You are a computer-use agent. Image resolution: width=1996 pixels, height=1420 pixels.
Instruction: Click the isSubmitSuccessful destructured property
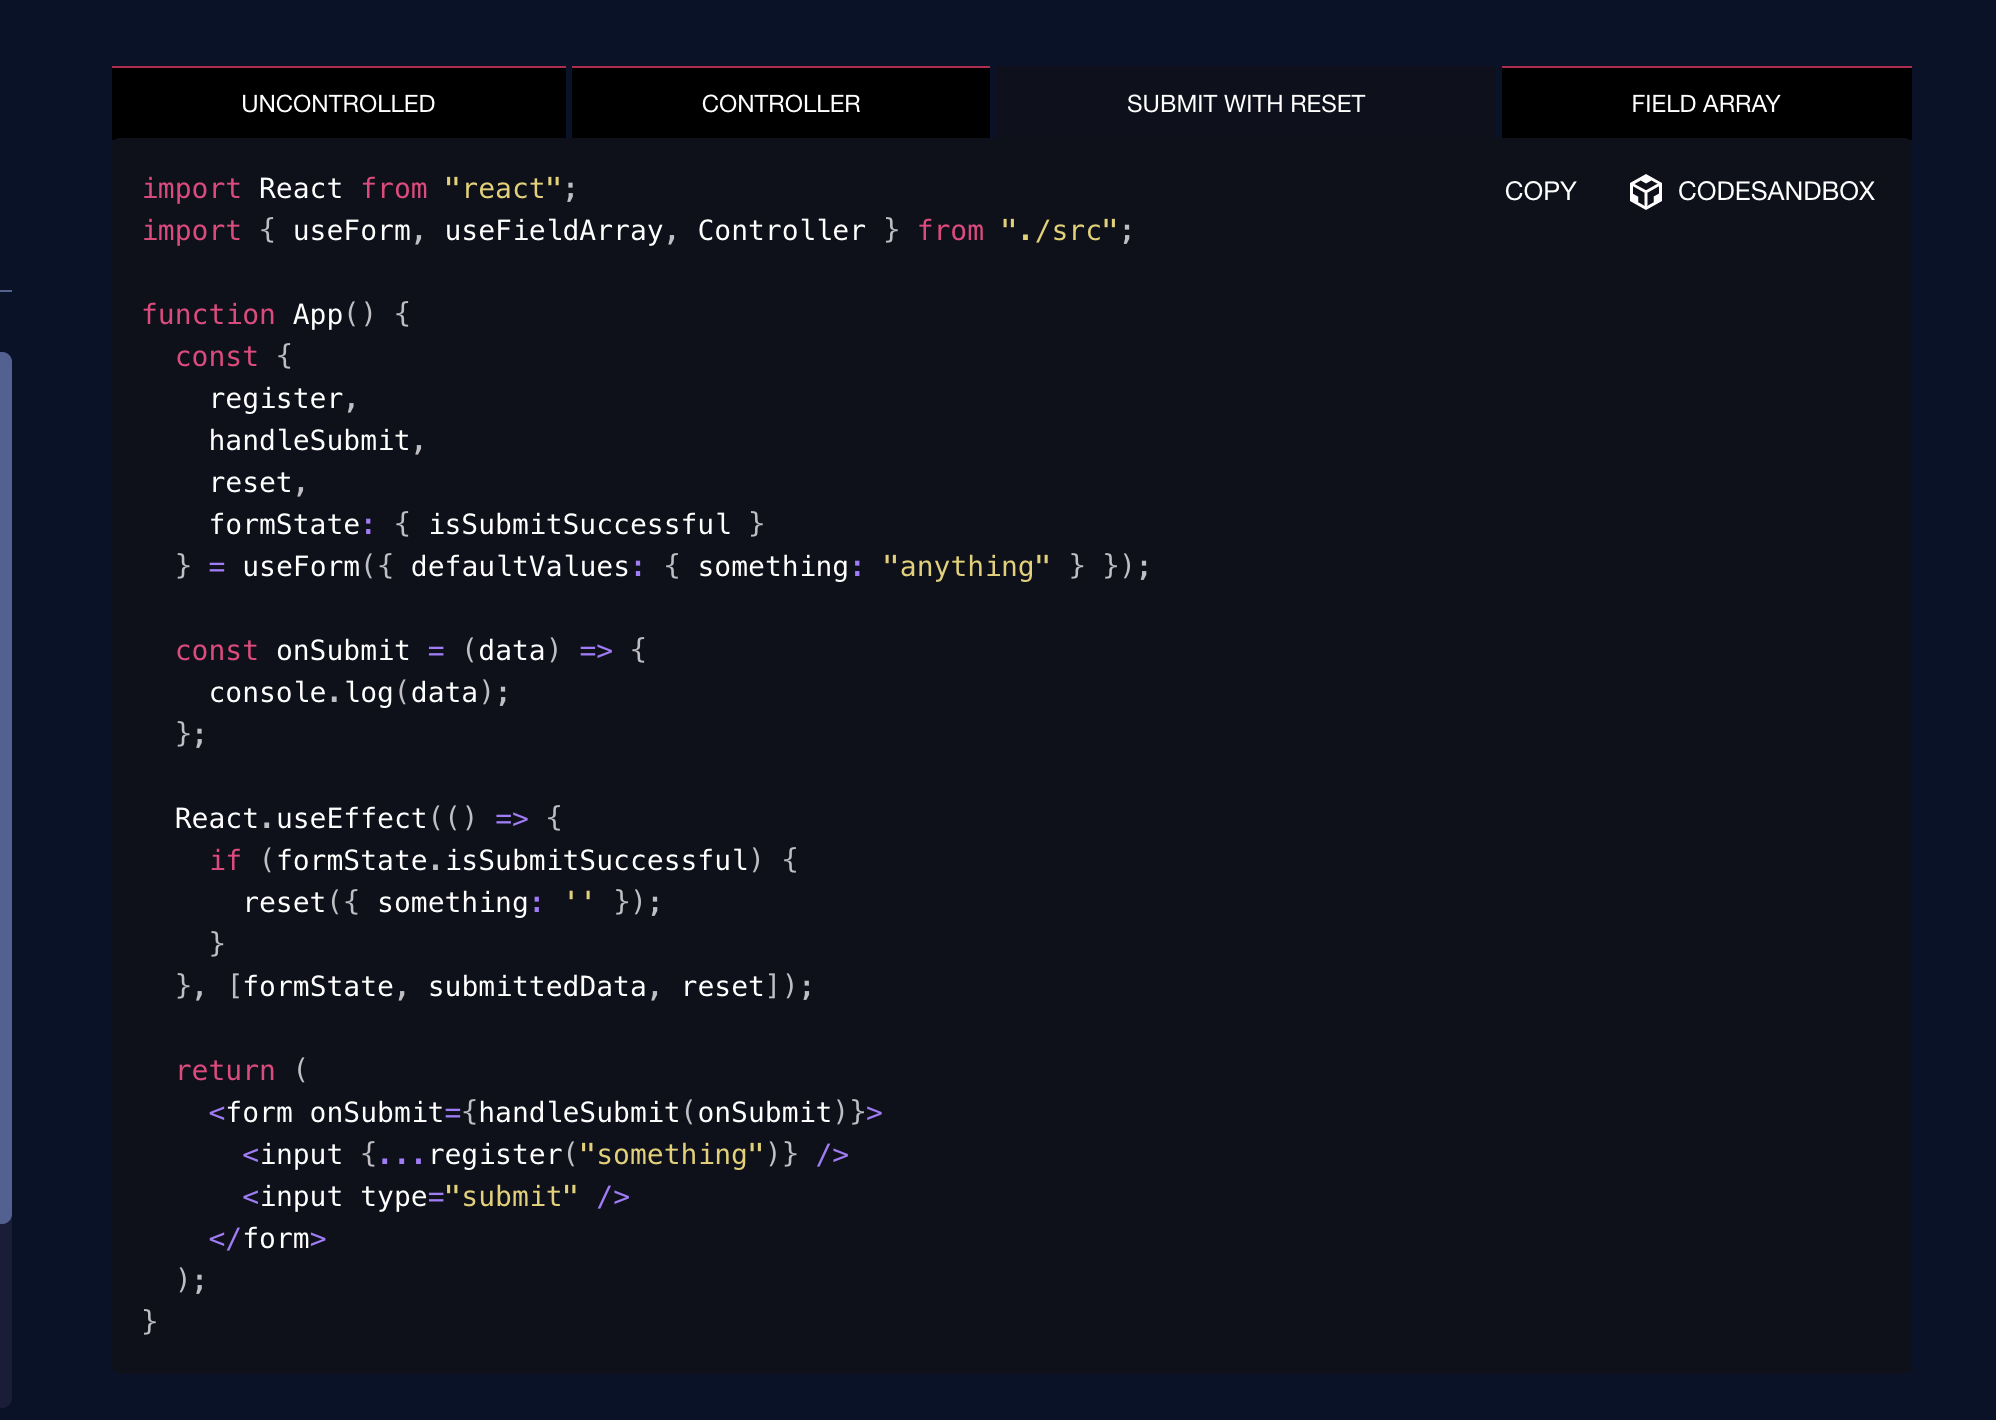pos(579,525)
